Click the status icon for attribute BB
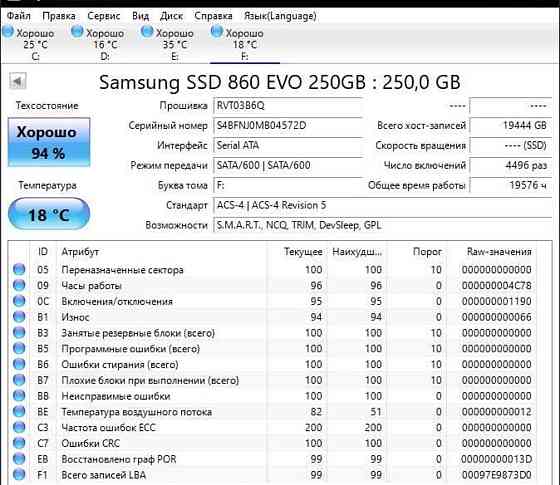Viewport: 560px width, 485px height. coord(19,396)
